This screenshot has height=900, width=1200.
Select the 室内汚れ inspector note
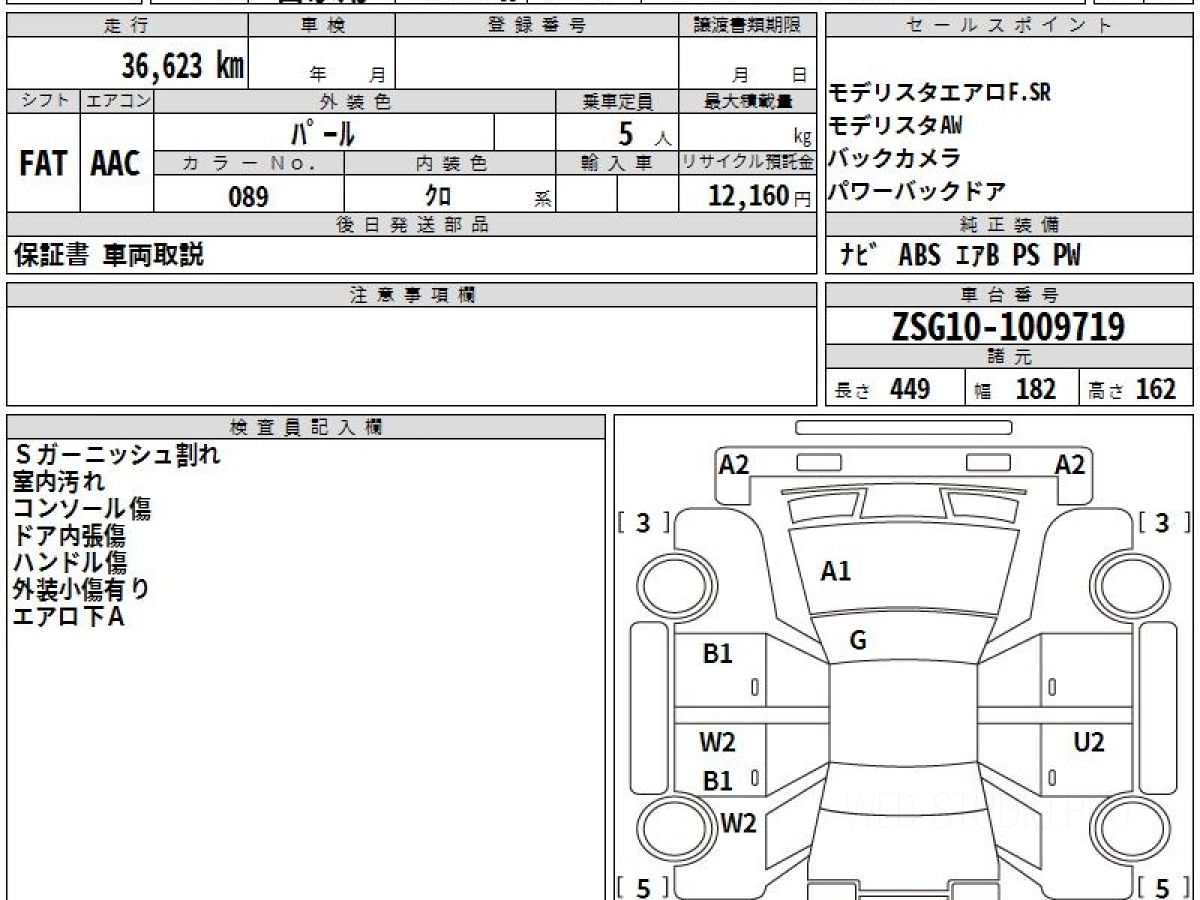click(x=58, y=481)
